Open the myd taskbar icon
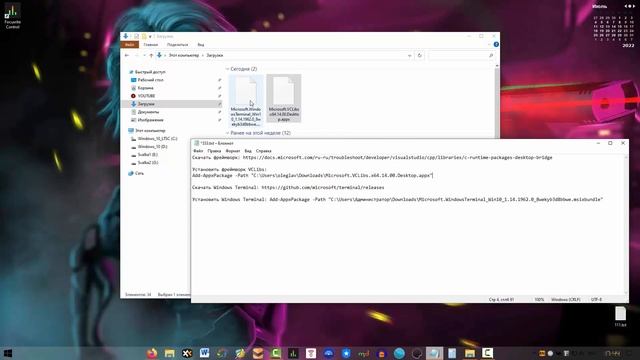The image size is (640, 360). [x=363, y=353]
